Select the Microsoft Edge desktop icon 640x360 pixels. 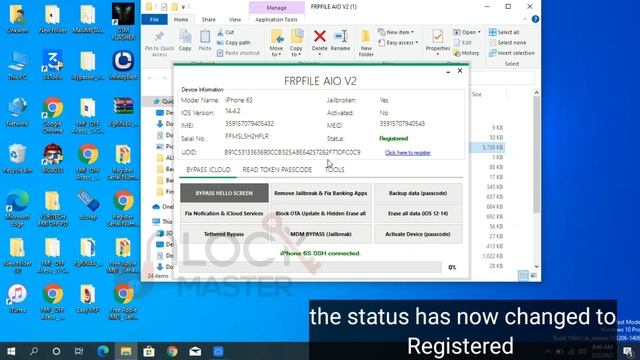(x=18, y=208)
